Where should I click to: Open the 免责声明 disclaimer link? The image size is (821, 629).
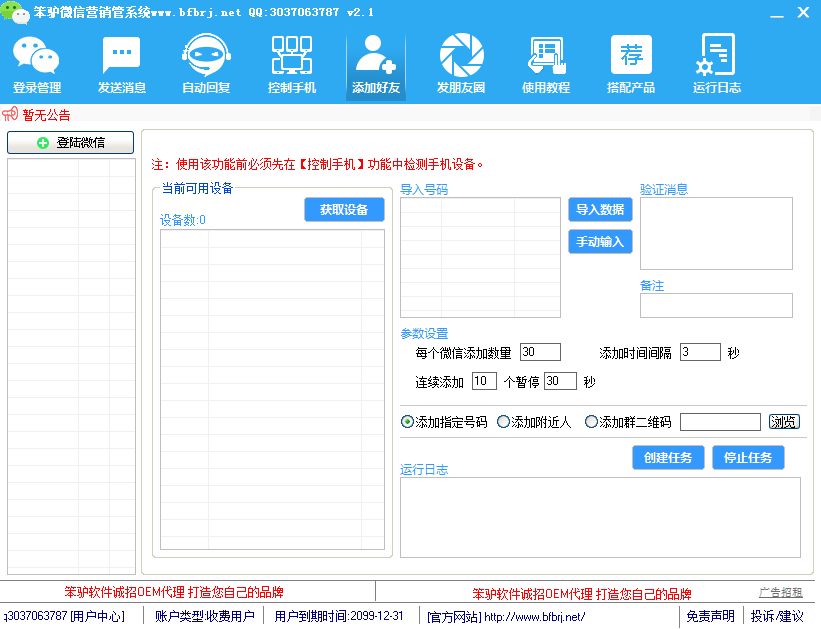(x=709, y=616)
